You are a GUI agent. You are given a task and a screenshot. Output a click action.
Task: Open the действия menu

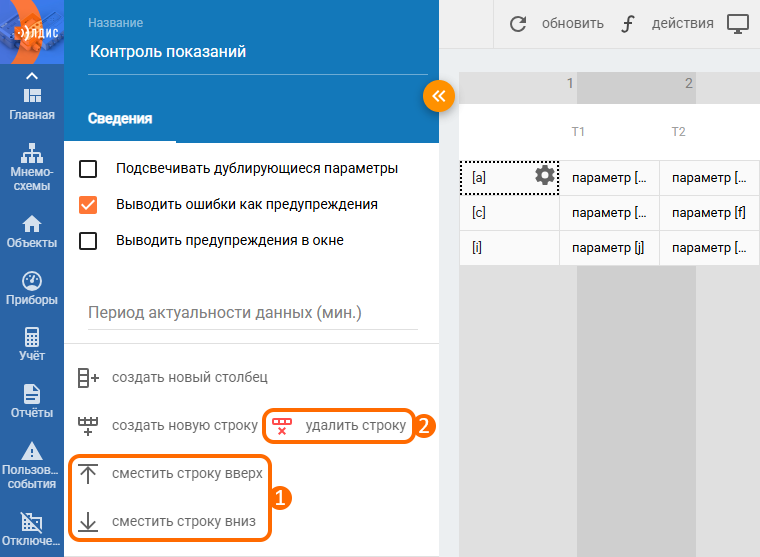(682, 23)
